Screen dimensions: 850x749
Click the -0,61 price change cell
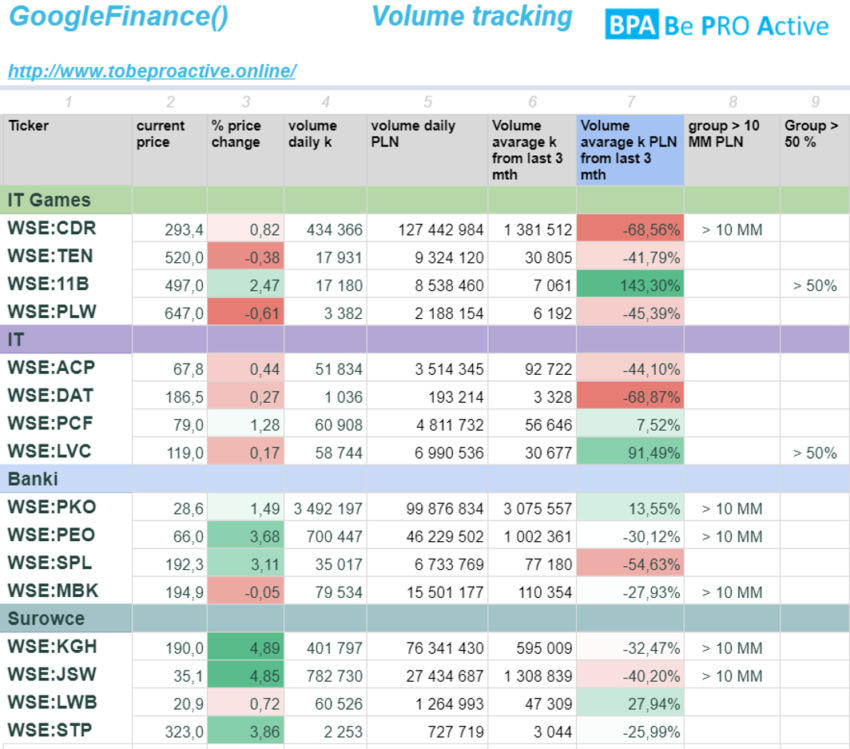[246, 312]
